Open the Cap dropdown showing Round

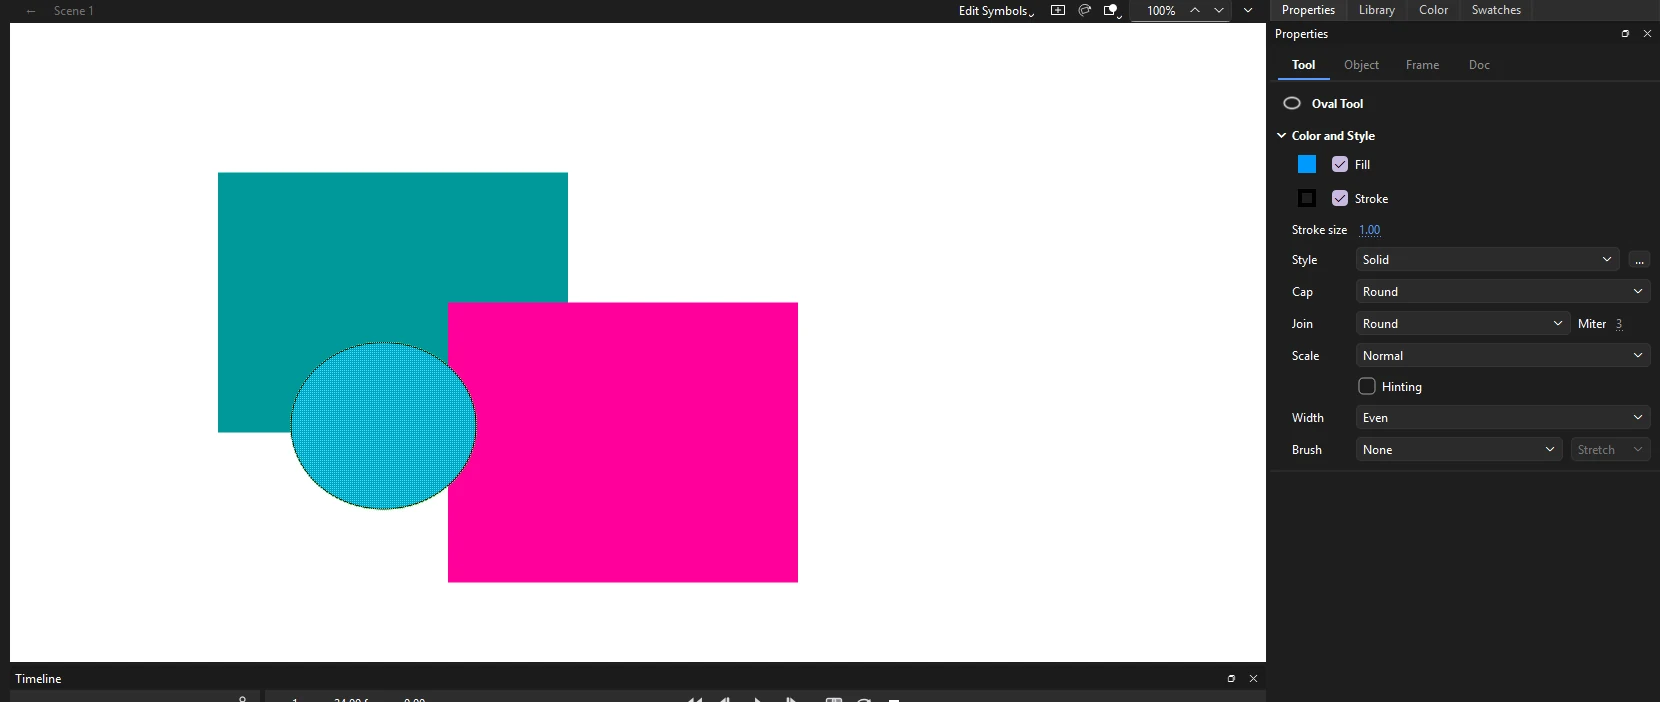click(1503, 292)
